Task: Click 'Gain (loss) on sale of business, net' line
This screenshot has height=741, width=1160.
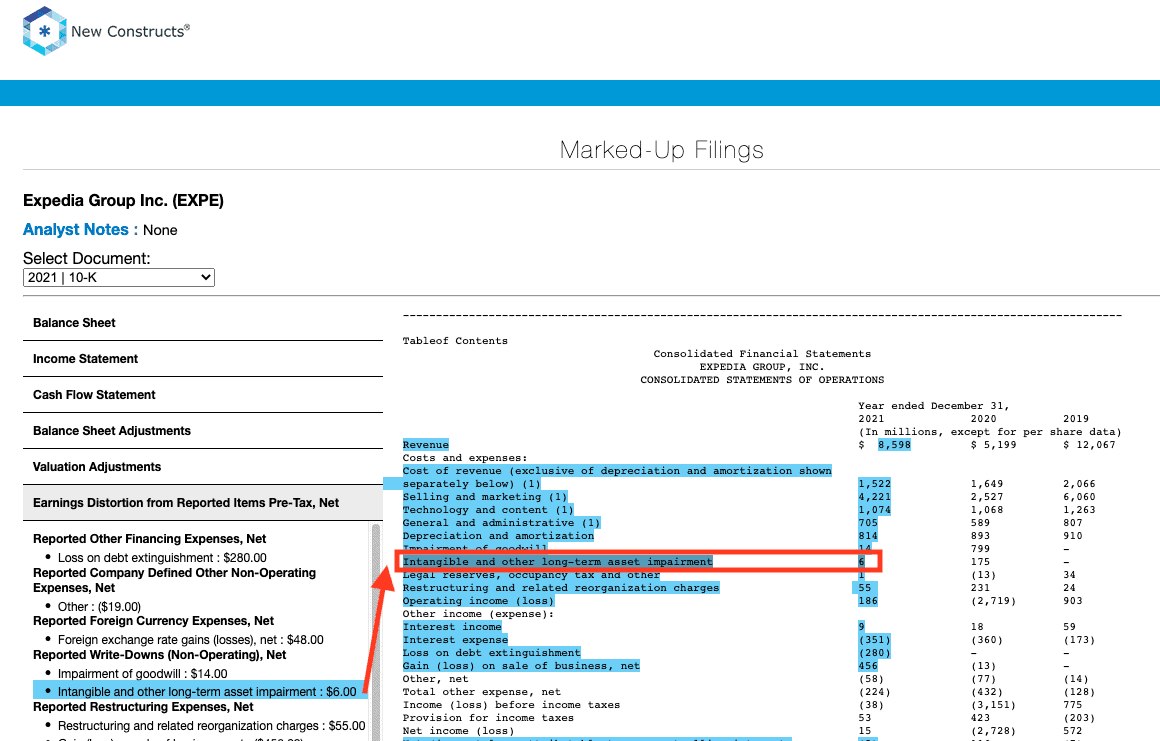Action: [521, 666]
